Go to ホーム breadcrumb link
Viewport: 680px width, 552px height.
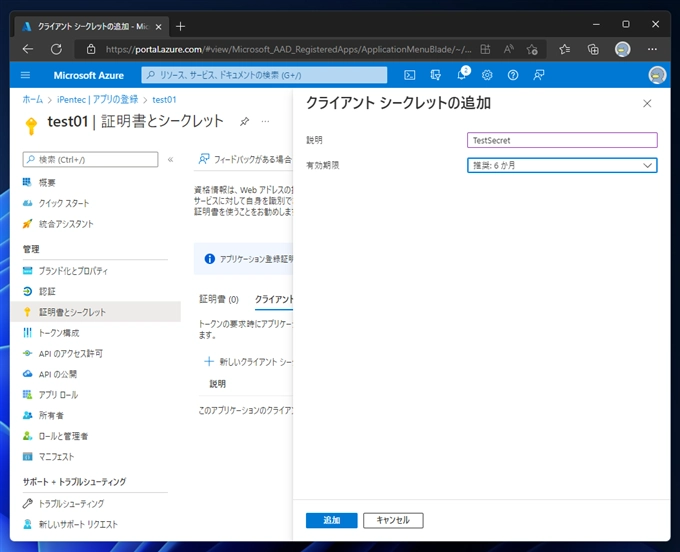33,99
